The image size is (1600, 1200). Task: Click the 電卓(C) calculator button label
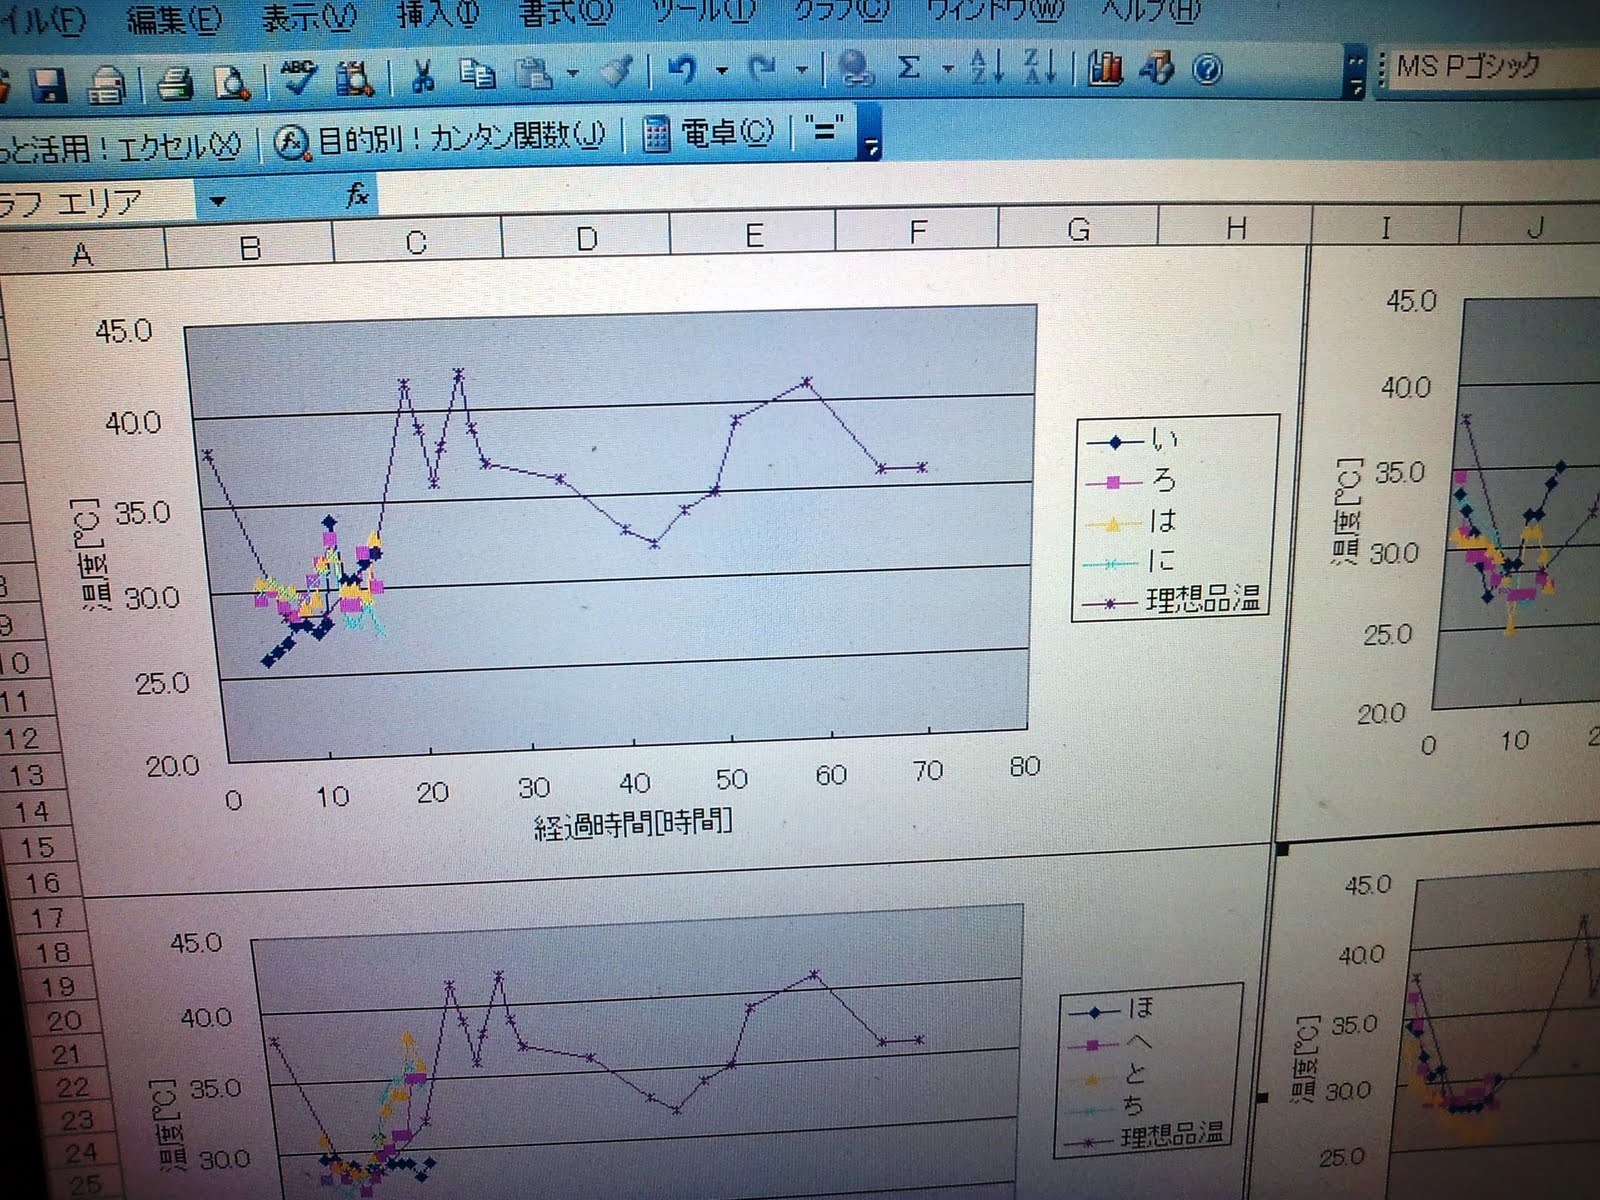(727, 133)
